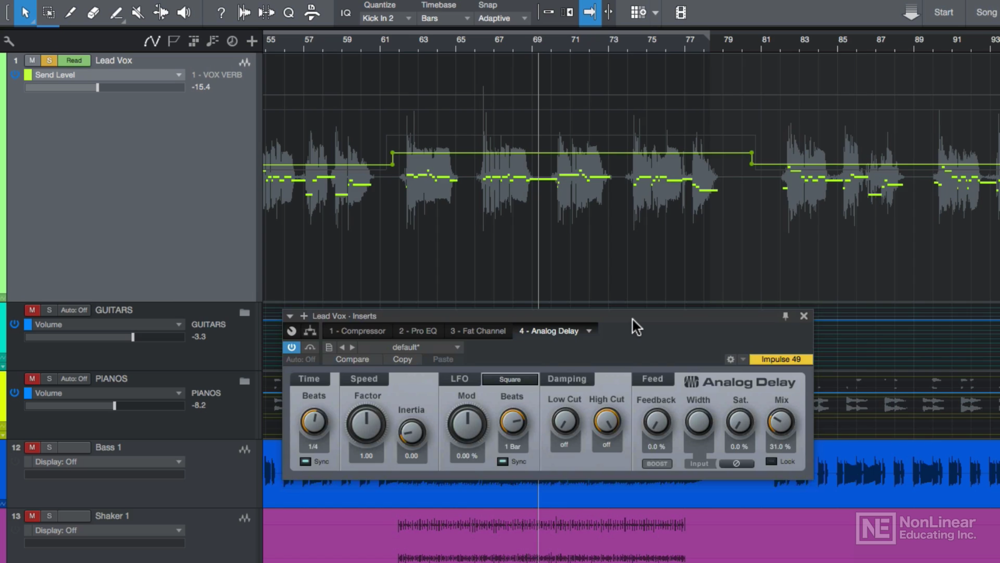Open the video player (film strip) icon
Viewport: 1000px width, 563px height.
click(680, 12)
